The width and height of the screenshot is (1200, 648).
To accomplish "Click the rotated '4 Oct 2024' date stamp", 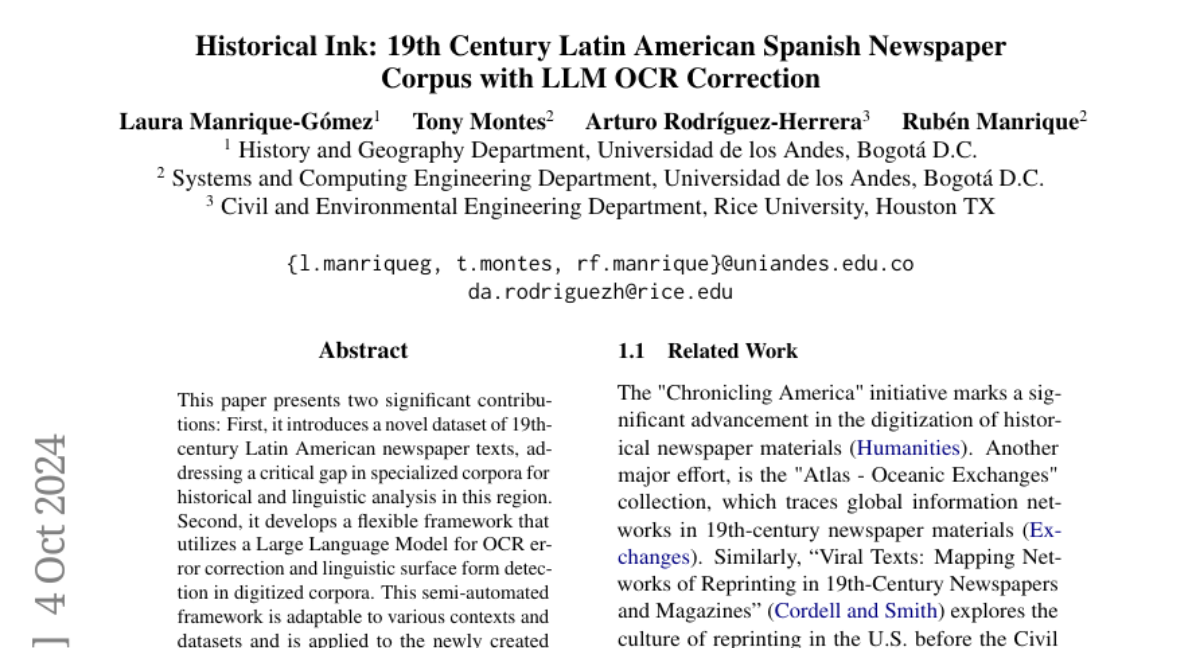I will click(x=50, y=522).
